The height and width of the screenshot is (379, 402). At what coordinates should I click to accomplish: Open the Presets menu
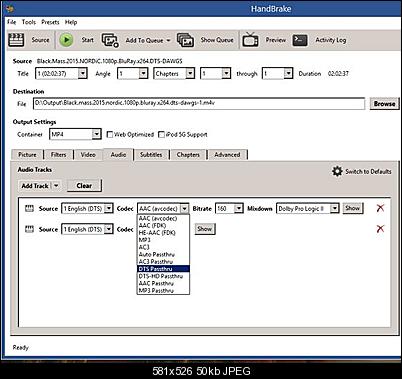click(50, 22)
